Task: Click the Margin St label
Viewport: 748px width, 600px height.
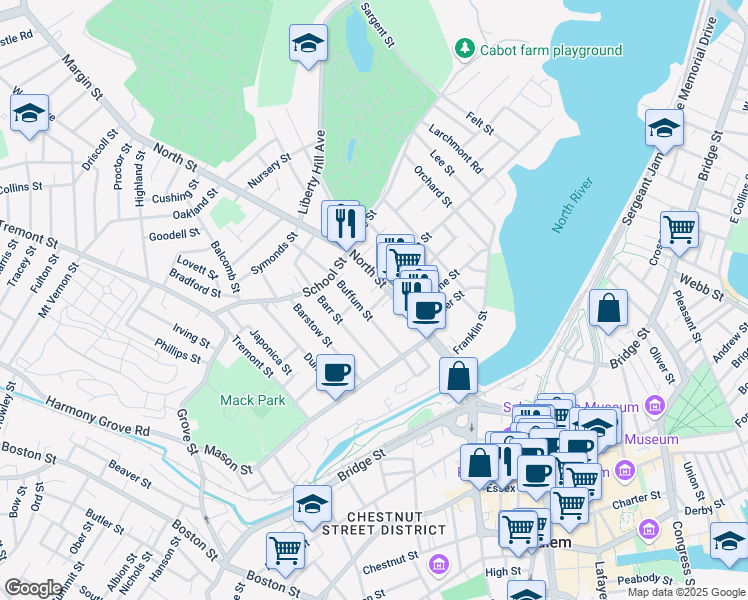Action: point(82,77)
